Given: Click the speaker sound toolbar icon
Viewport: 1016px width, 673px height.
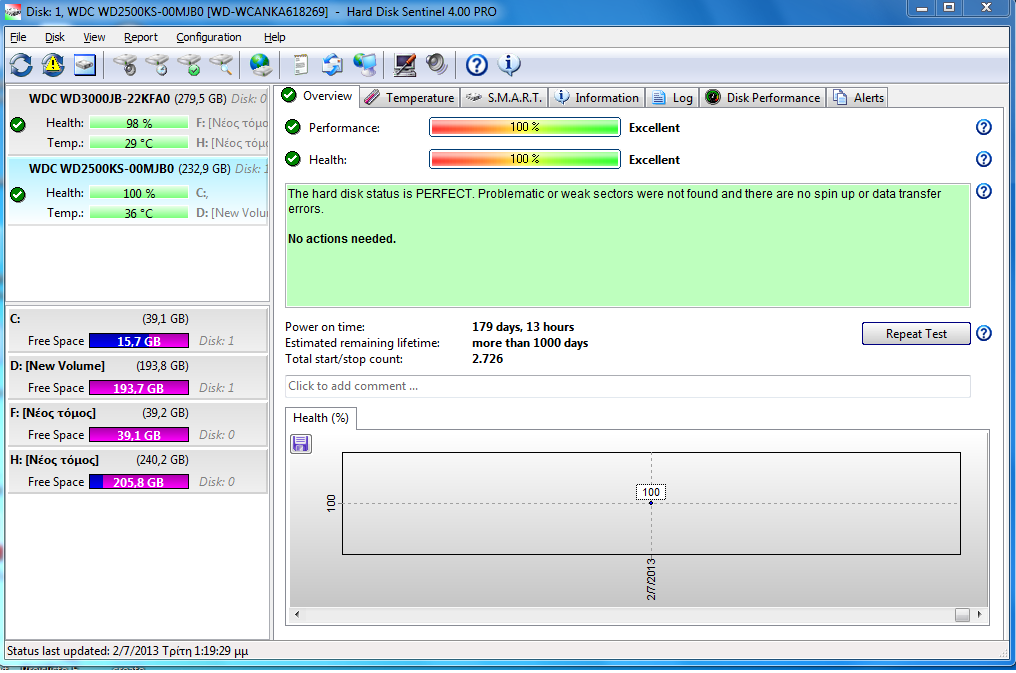Looking at the screenshot, I should point(437,64).
